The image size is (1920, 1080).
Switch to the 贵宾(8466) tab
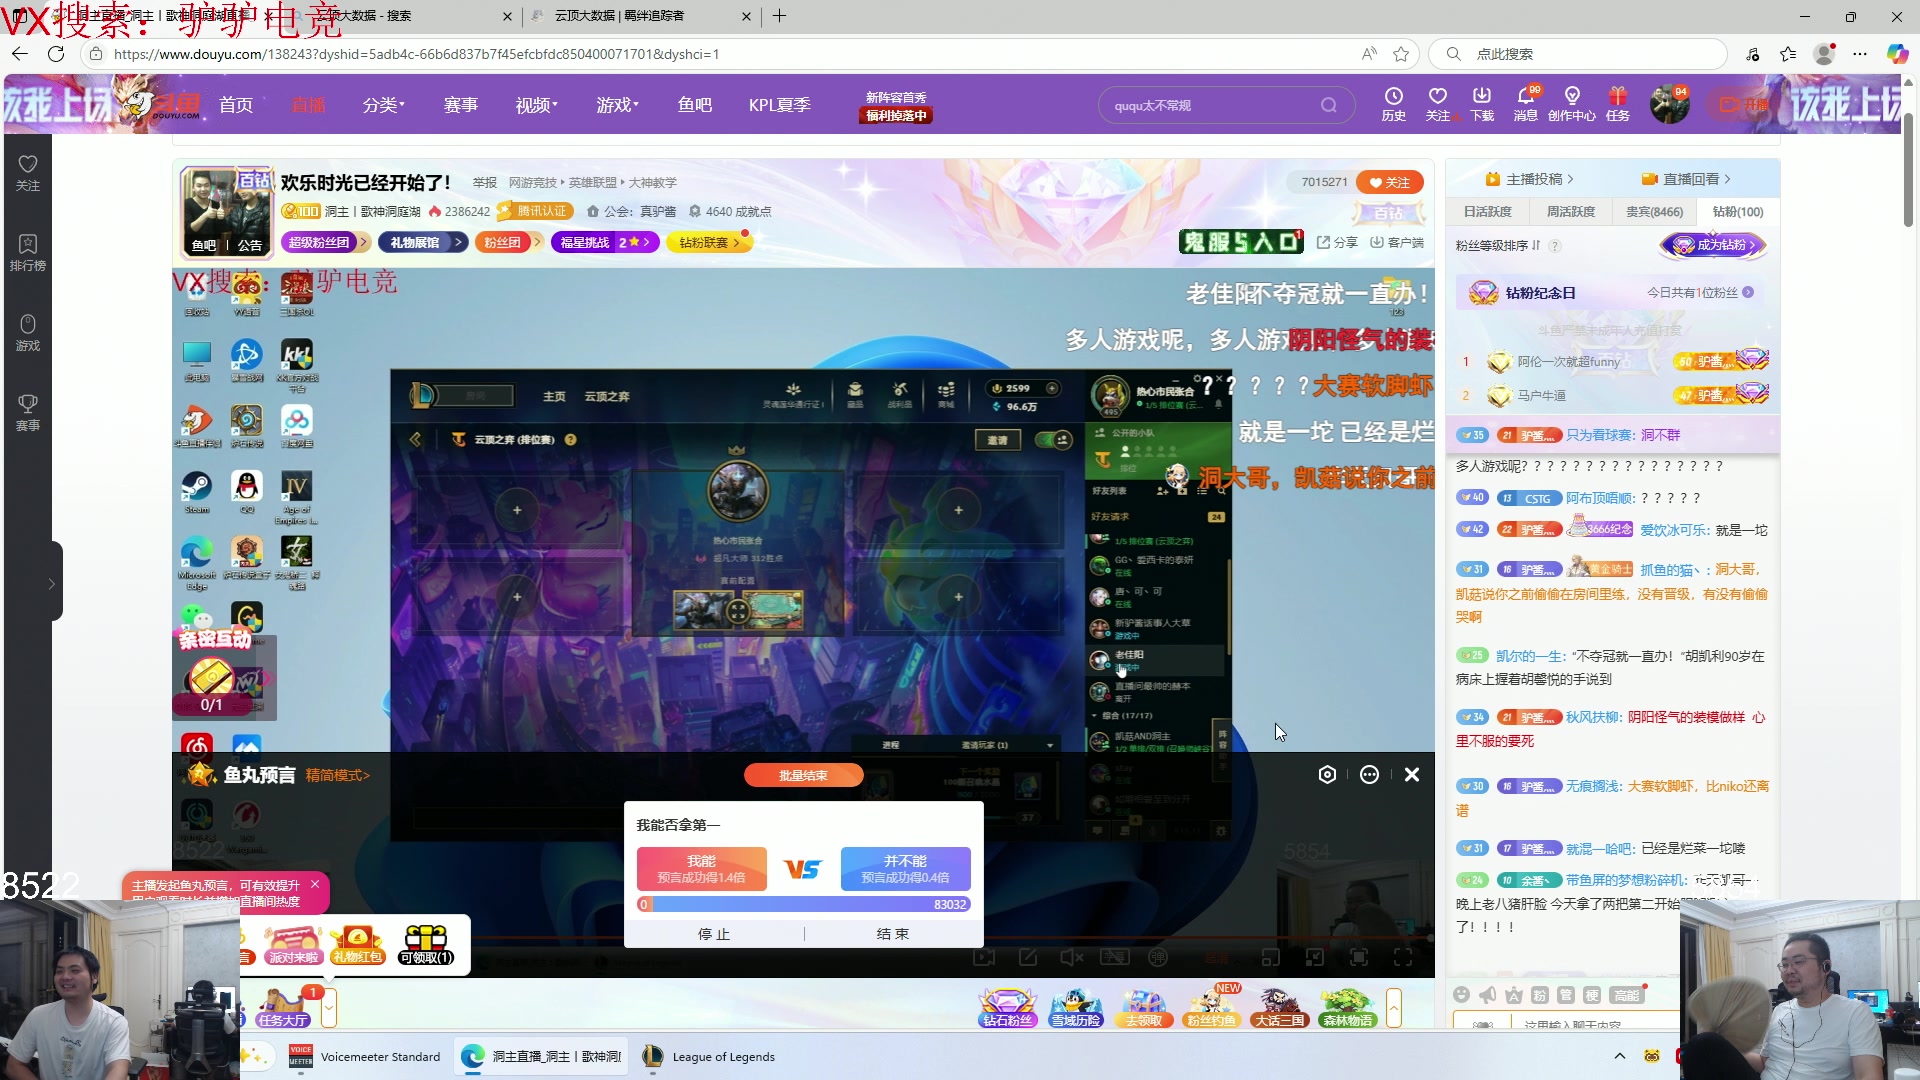(x=1654, y=212)
